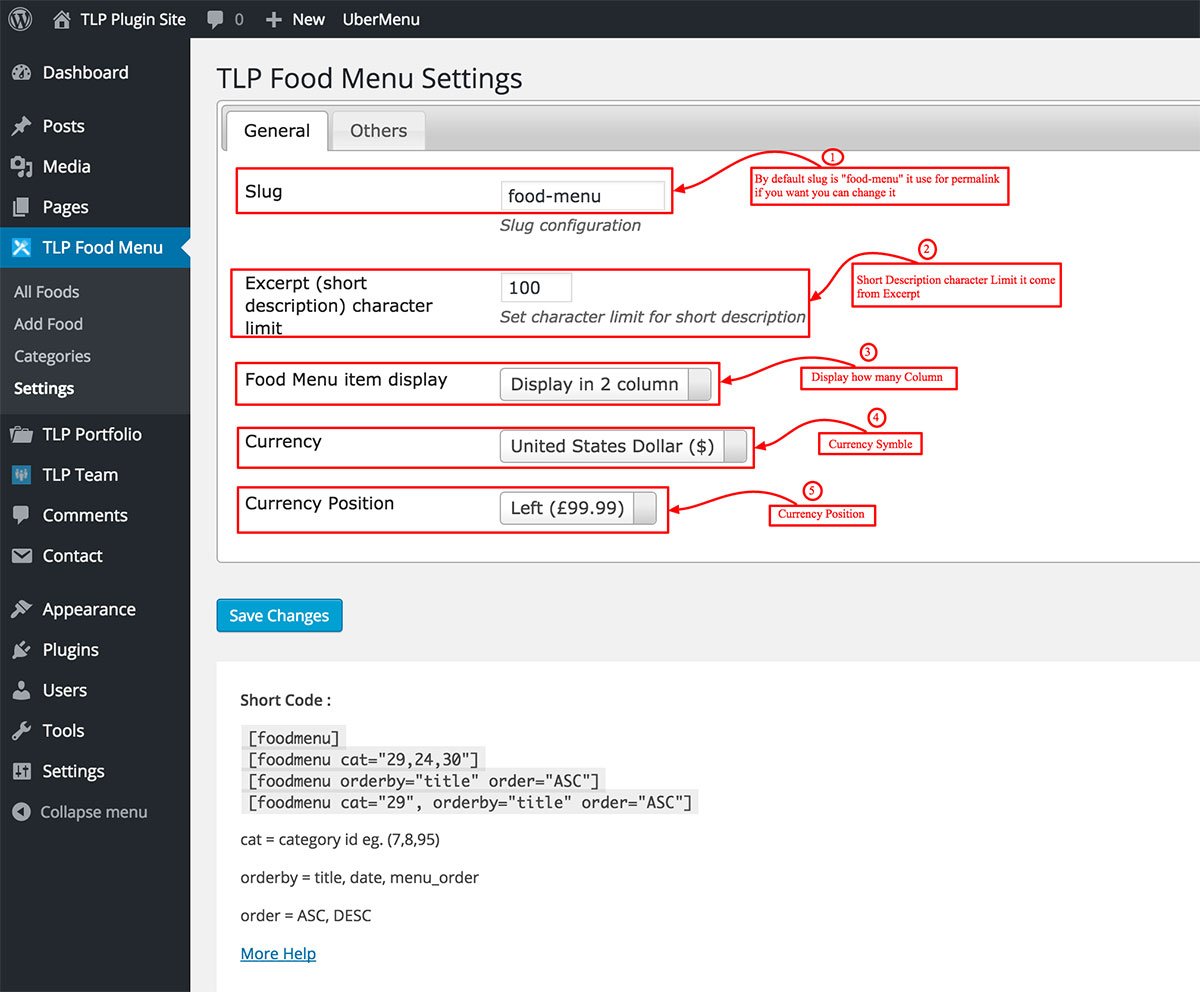Click the Contact envelope icon
Viewport: 1200px width, 992px height.
coord(21,556)
